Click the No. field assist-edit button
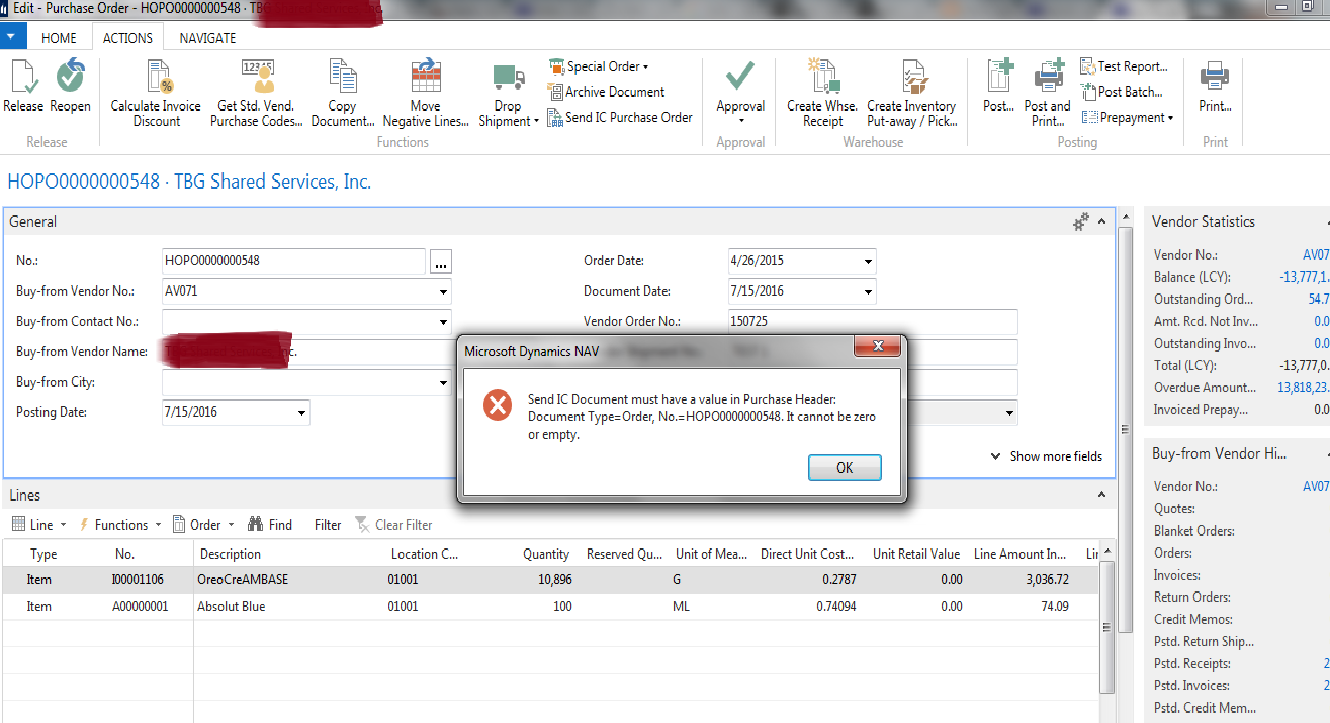The height and width of the screenshot is (723, 1330). (441, 262)
